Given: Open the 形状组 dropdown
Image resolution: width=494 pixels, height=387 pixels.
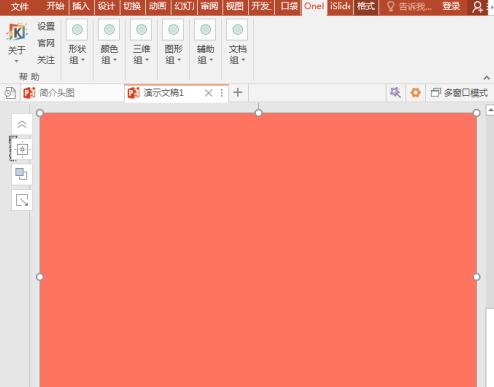Looking at the screenshot, I should point(77,42).
